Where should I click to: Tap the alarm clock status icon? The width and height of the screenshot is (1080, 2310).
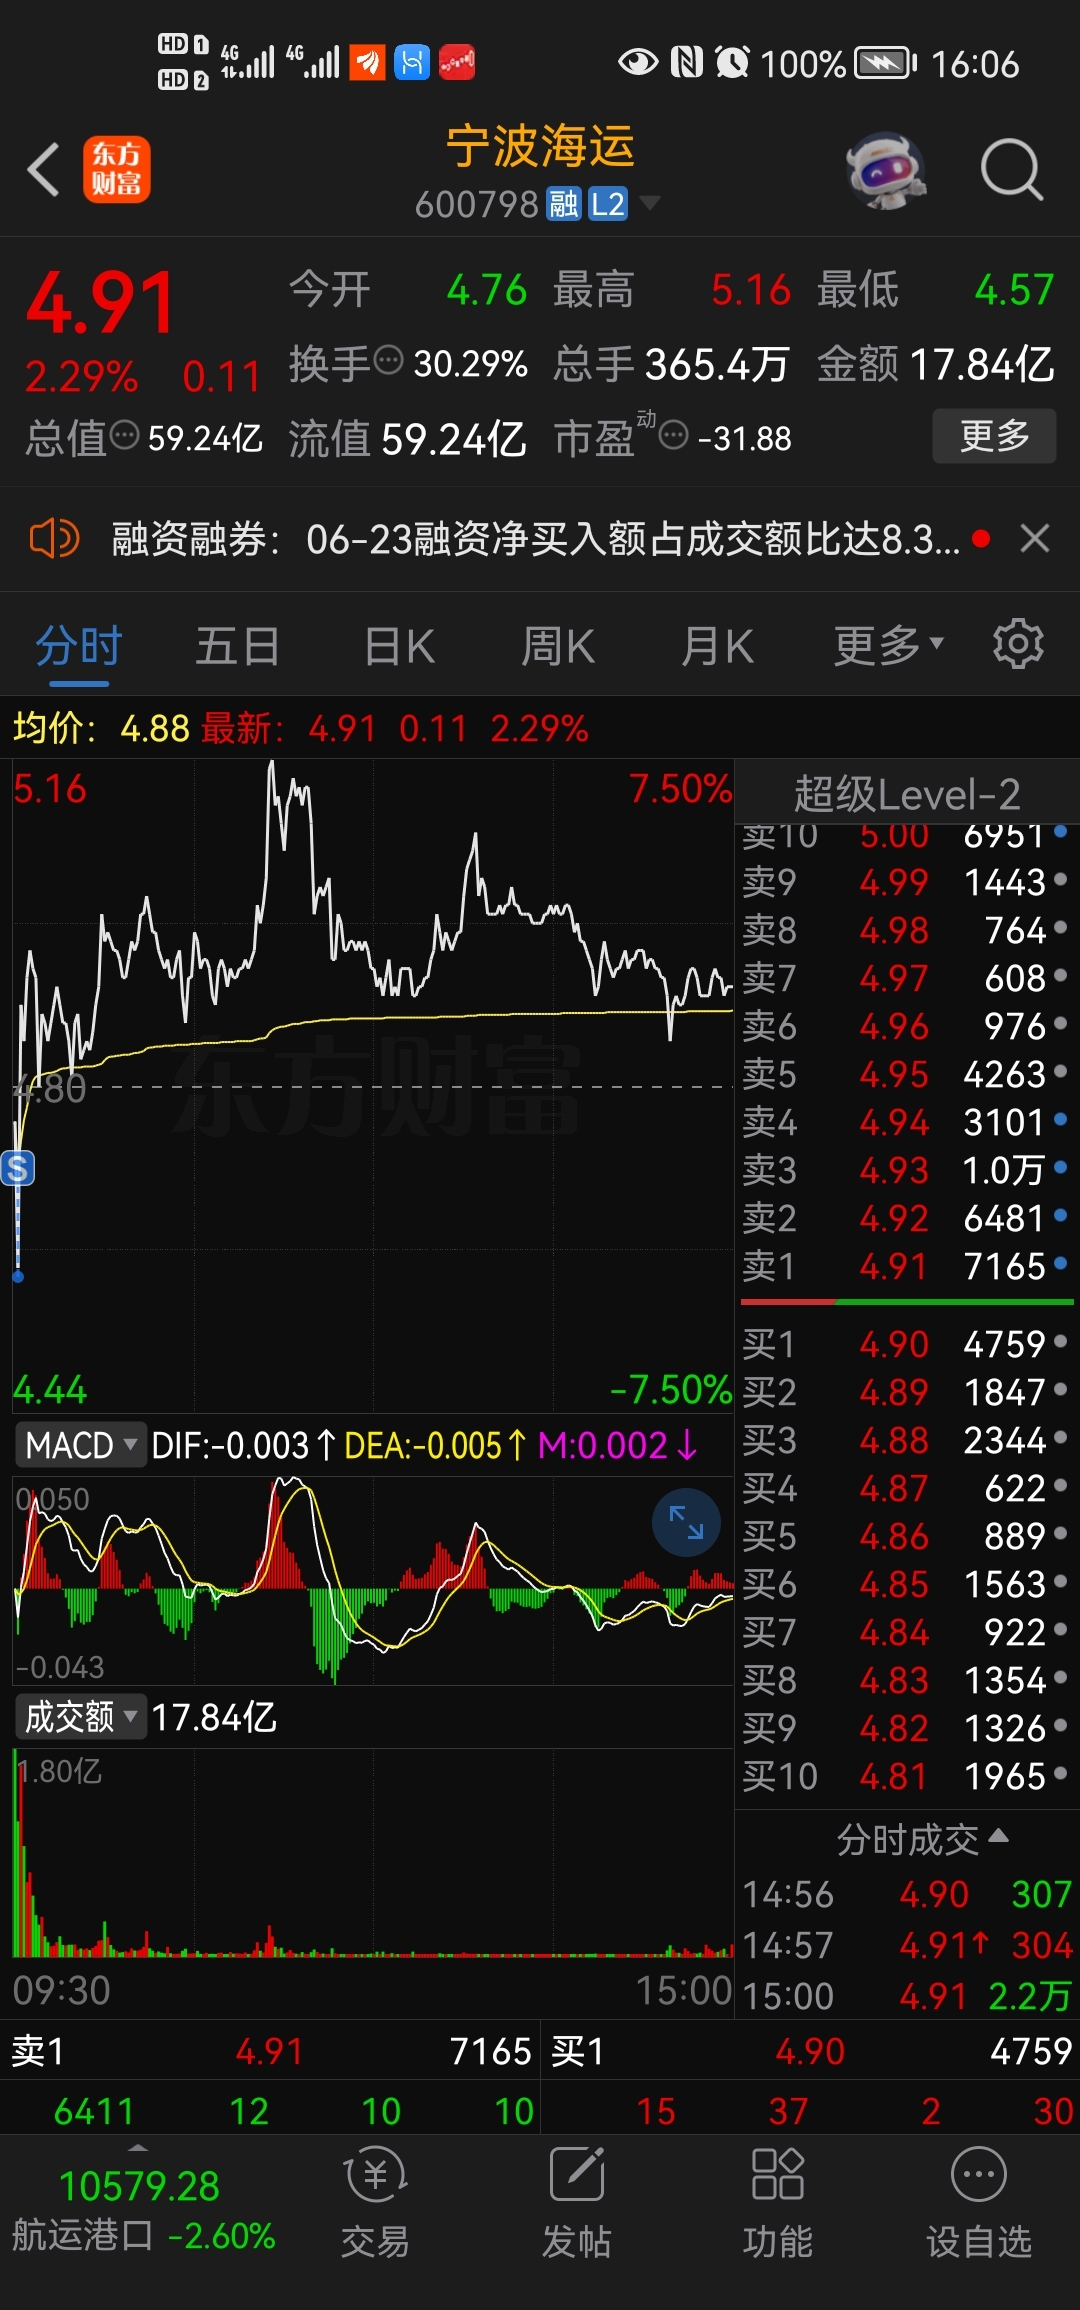(x=732, y=63)
